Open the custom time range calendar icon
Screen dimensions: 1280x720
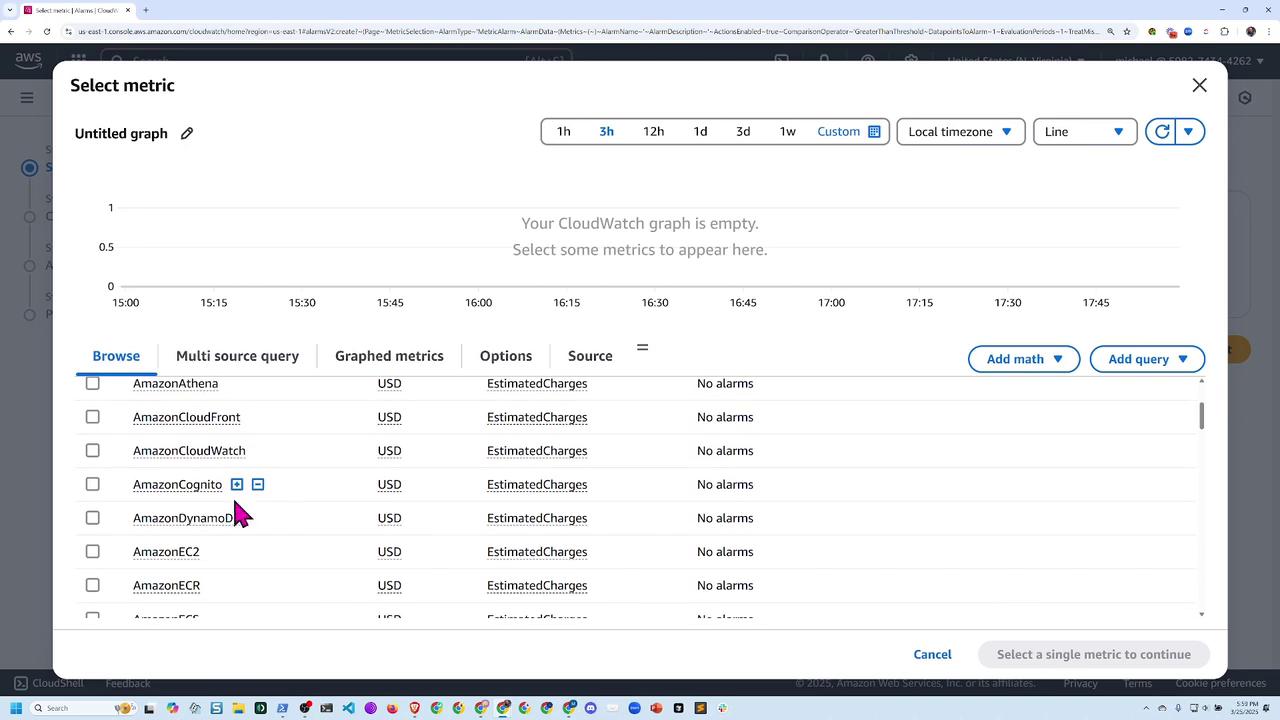874,132
